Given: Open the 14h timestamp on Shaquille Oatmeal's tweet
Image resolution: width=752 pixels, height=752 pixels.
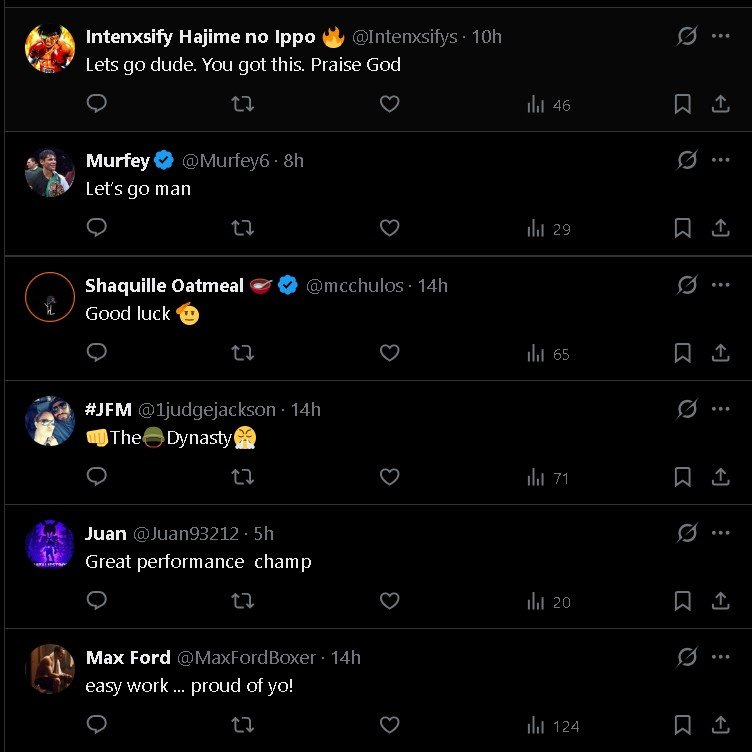Looking at the screenshot, I should 433,286.
